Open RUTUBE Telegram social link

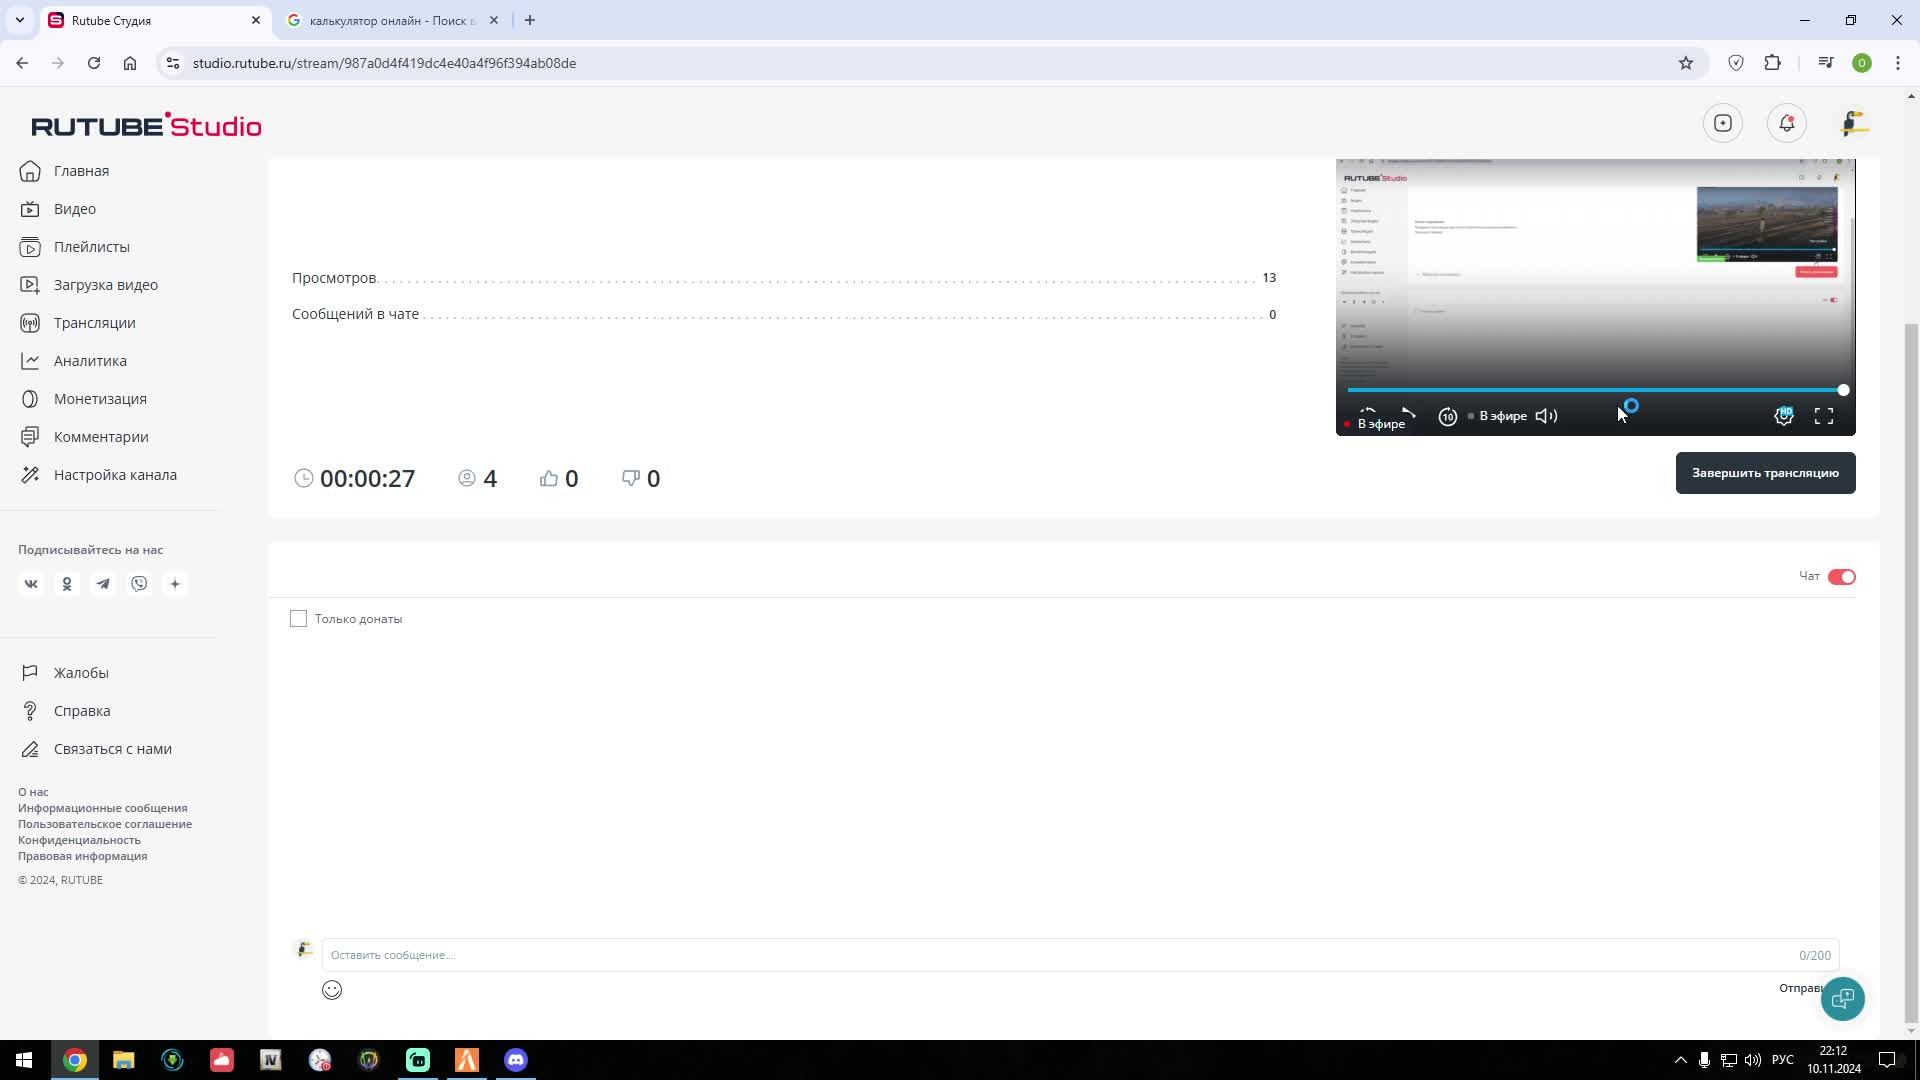[103, 584]
